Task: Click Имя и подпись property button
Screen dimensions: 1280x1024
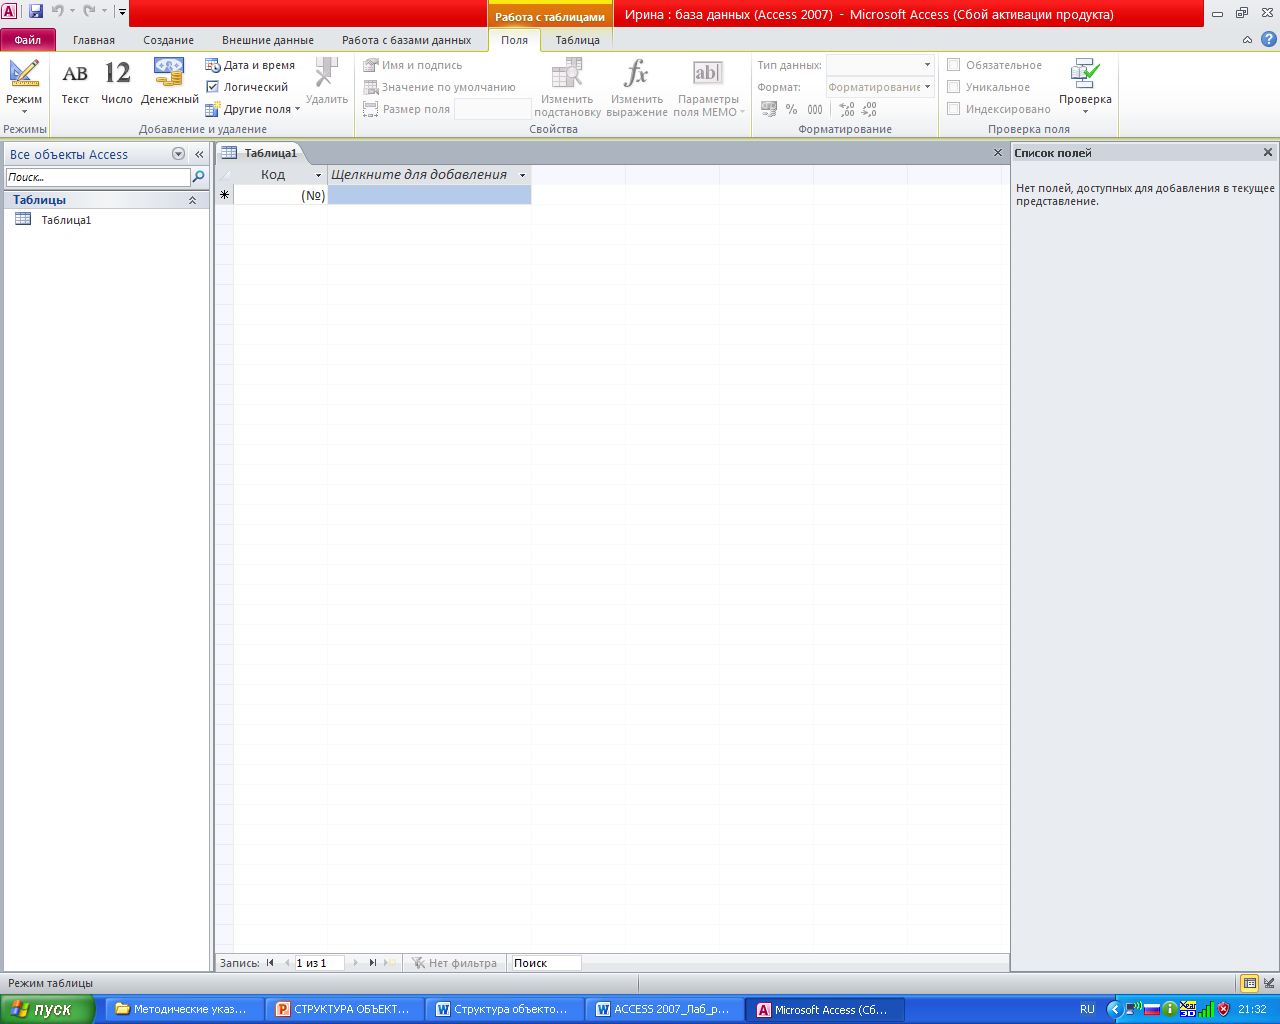Action: point(413,65)
